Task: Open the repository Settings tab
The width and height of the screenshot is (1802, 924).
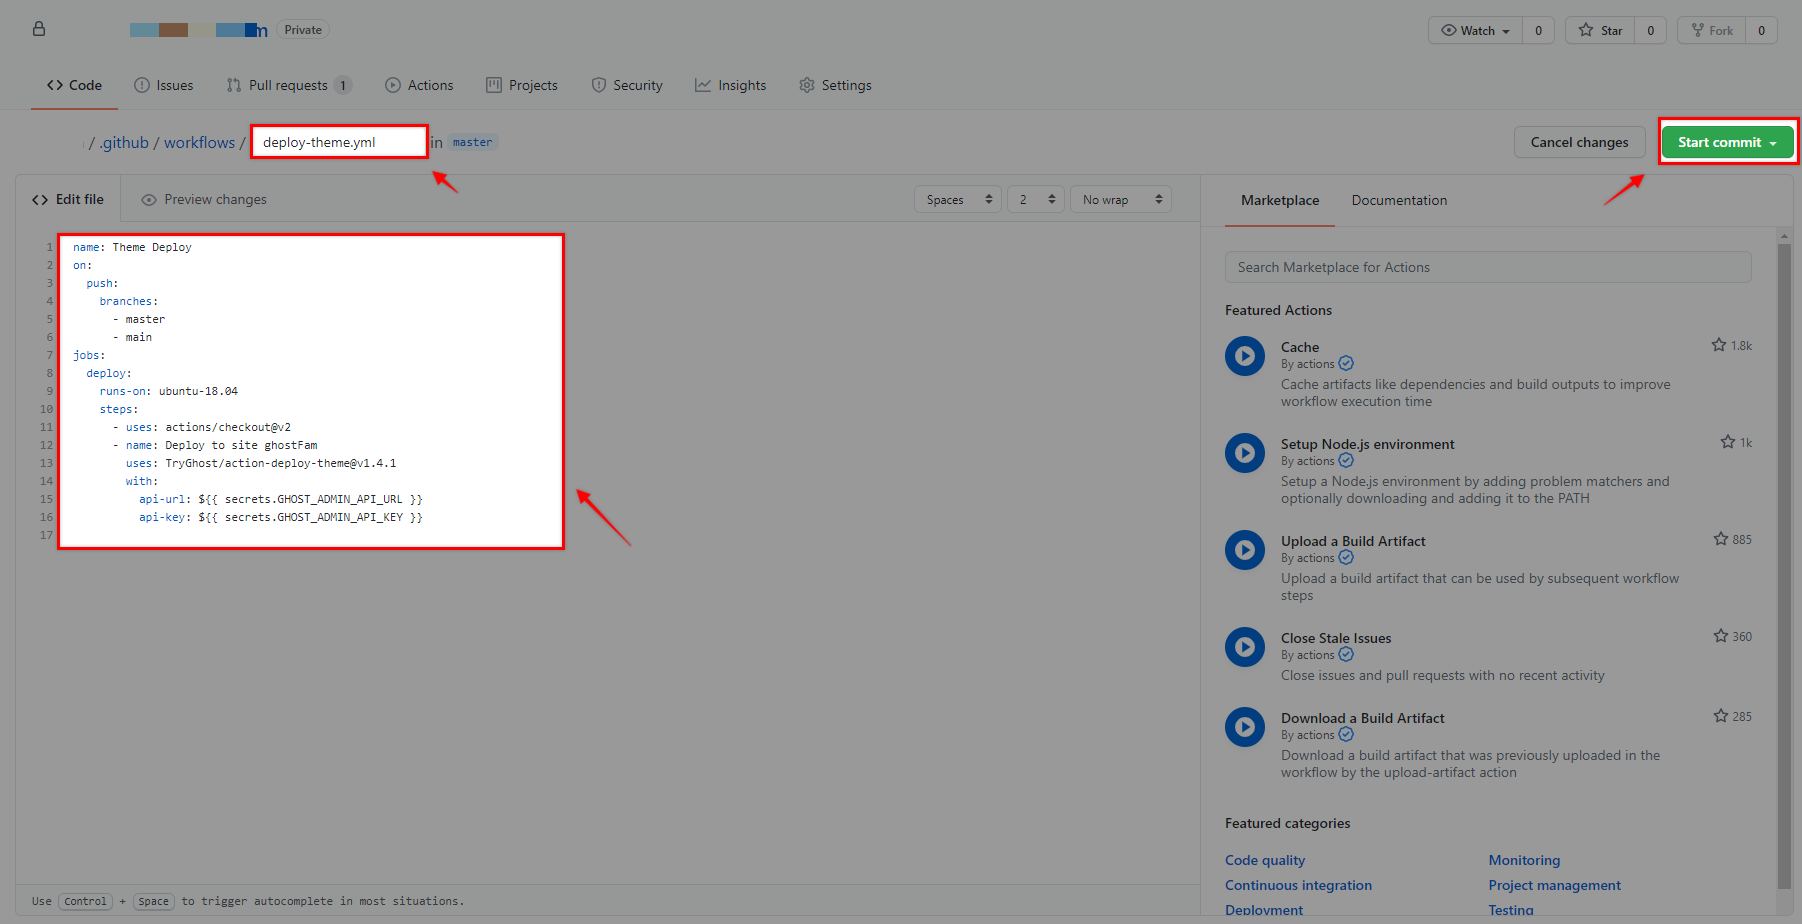Action: 835,85
